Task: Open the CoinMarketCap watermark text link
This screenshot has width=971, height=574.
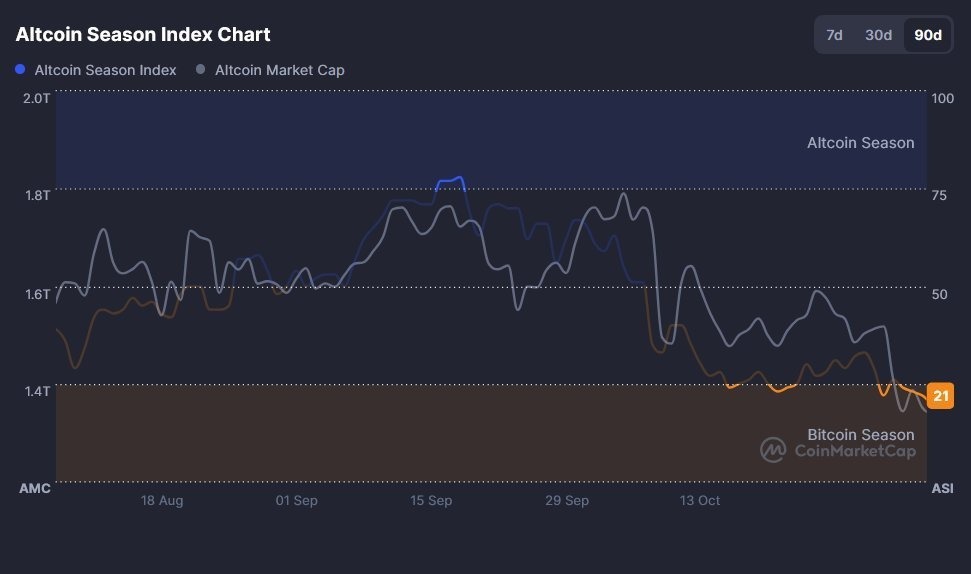Action: [x=854, y=451]
